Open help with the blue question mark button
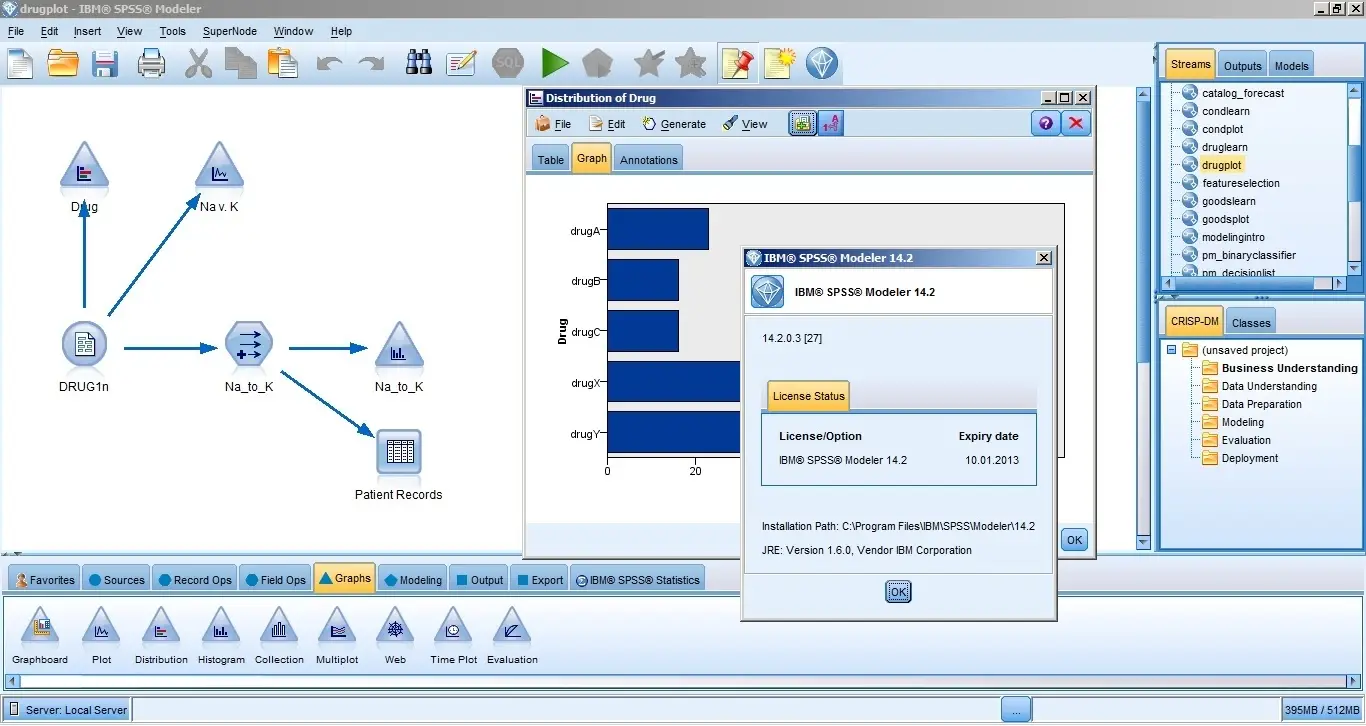Screen dimensions: 1366x726 (1045, 123)
